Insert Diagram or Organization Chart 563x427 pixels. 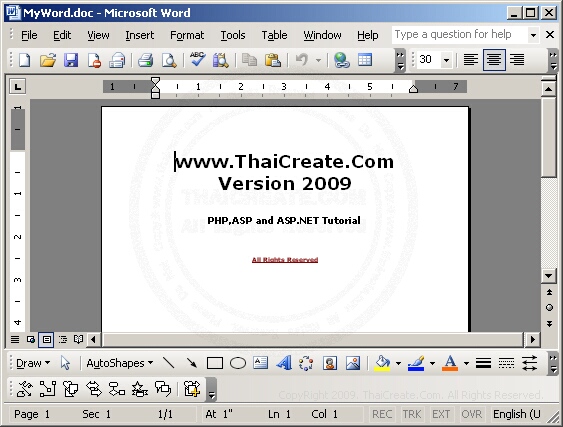pyautogui.click(x=306, y=363)
